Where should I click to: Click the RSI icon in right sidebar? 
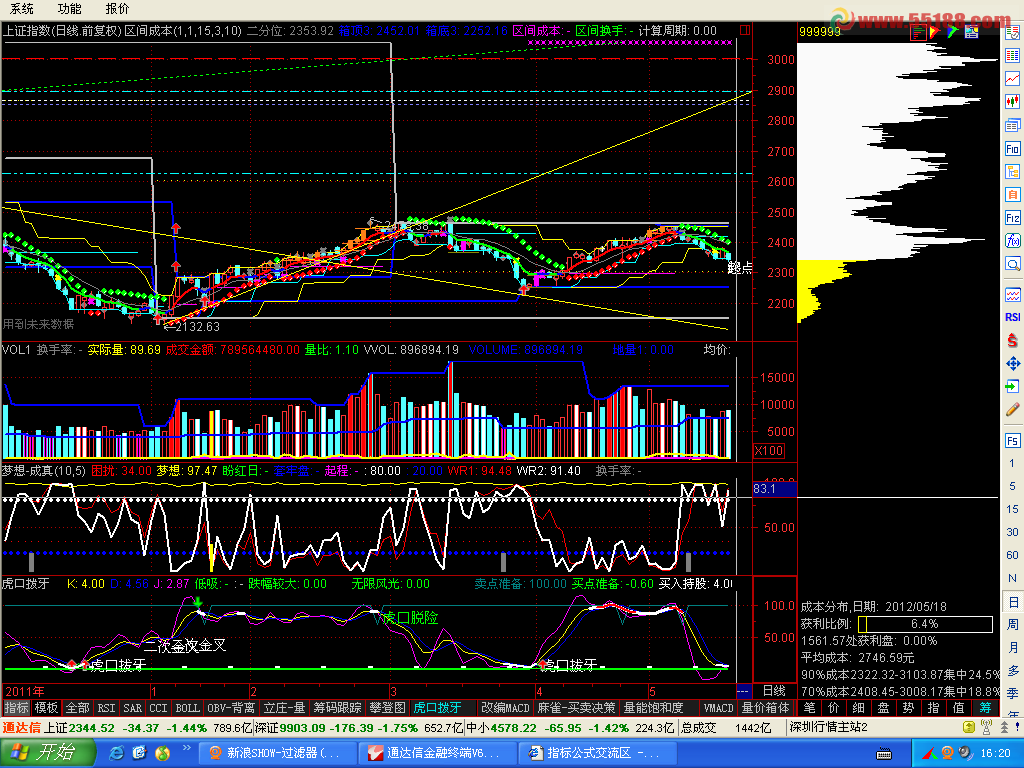1012,317
